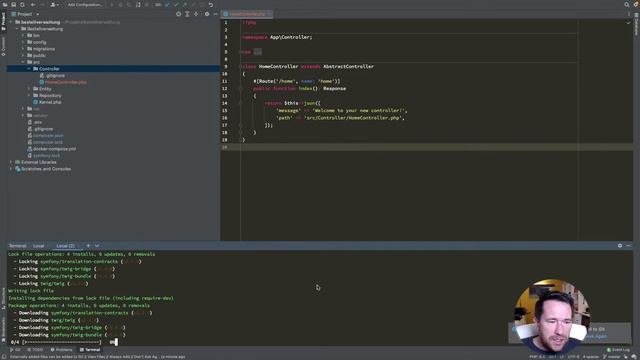640x360 pixels.
Task: Collapse the Controller folder arrow
Action: (29, 69)
